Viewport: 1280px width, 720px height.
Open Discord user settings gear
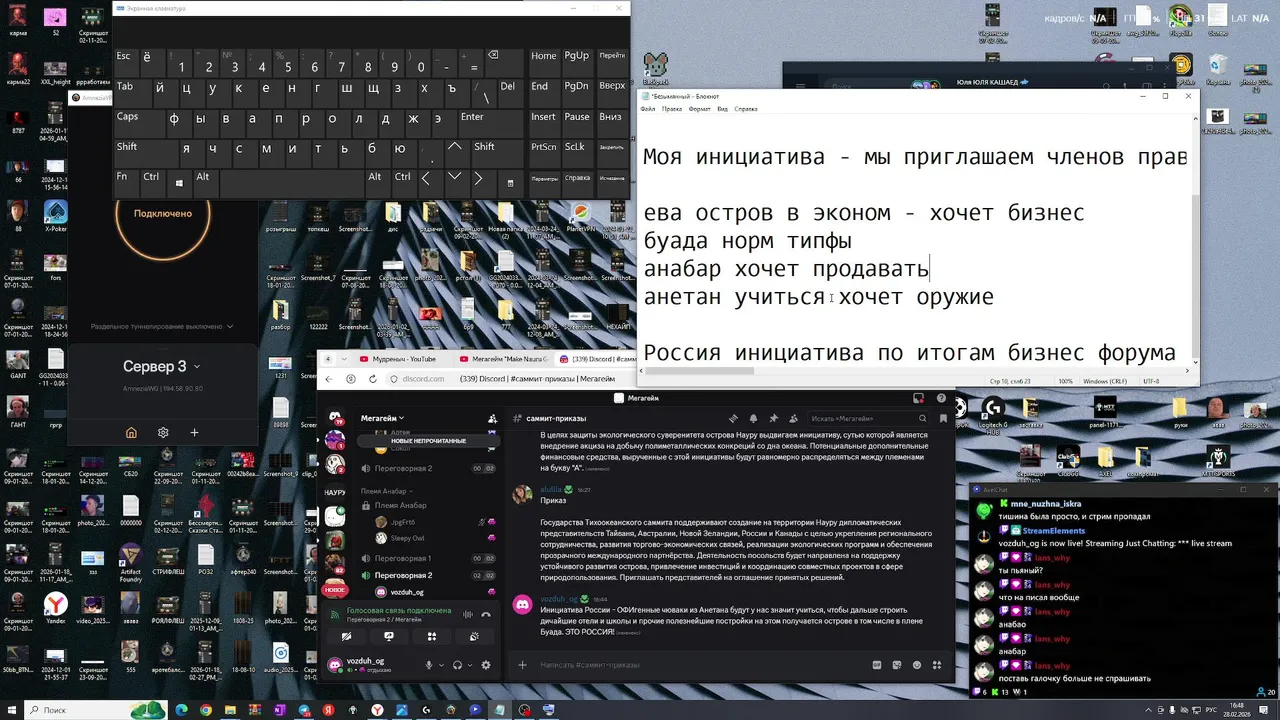tap(486, 665)
